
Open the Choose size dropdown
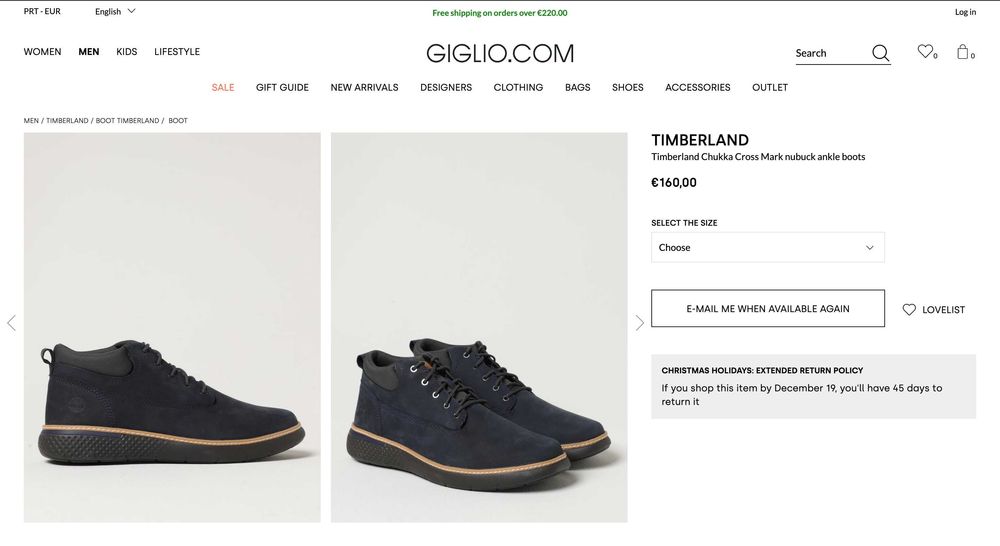(767, 247)
